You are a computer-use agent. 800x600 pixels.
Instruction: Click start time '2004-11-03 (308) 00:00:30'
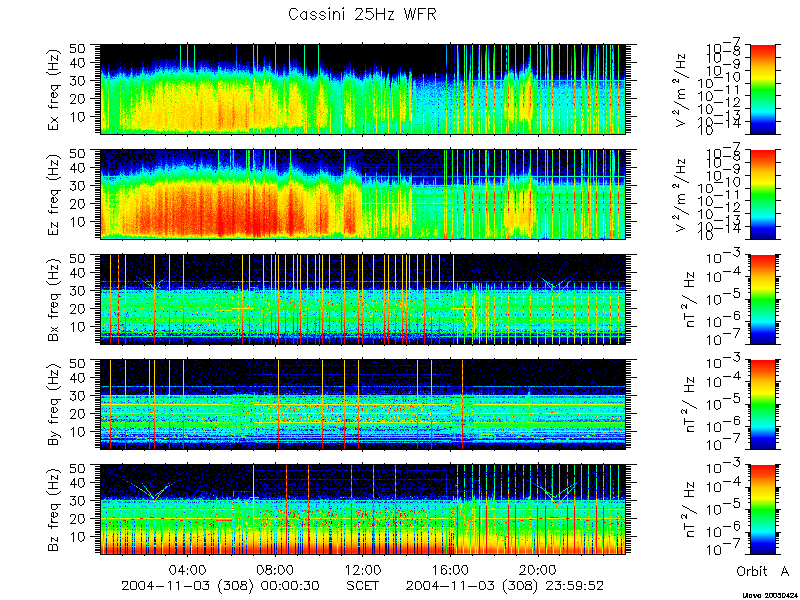point(221,585)
